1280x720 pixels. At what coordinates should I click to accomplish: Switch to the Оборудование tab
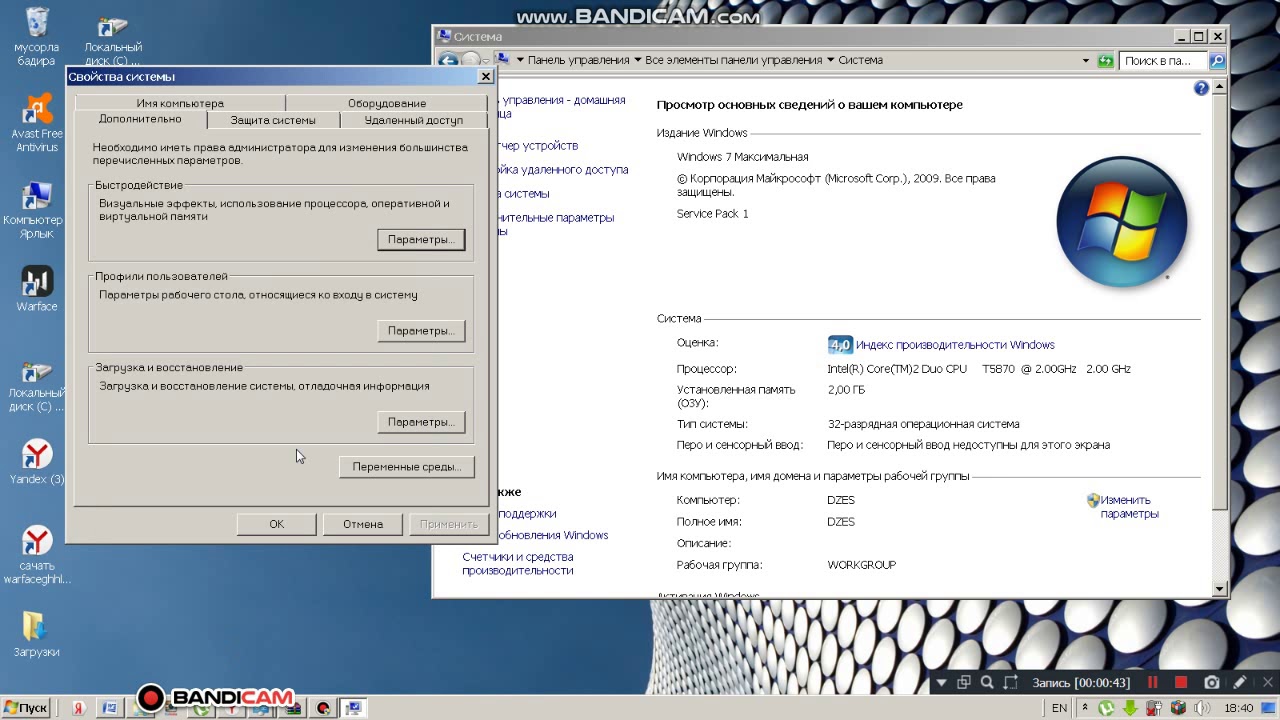387,103
